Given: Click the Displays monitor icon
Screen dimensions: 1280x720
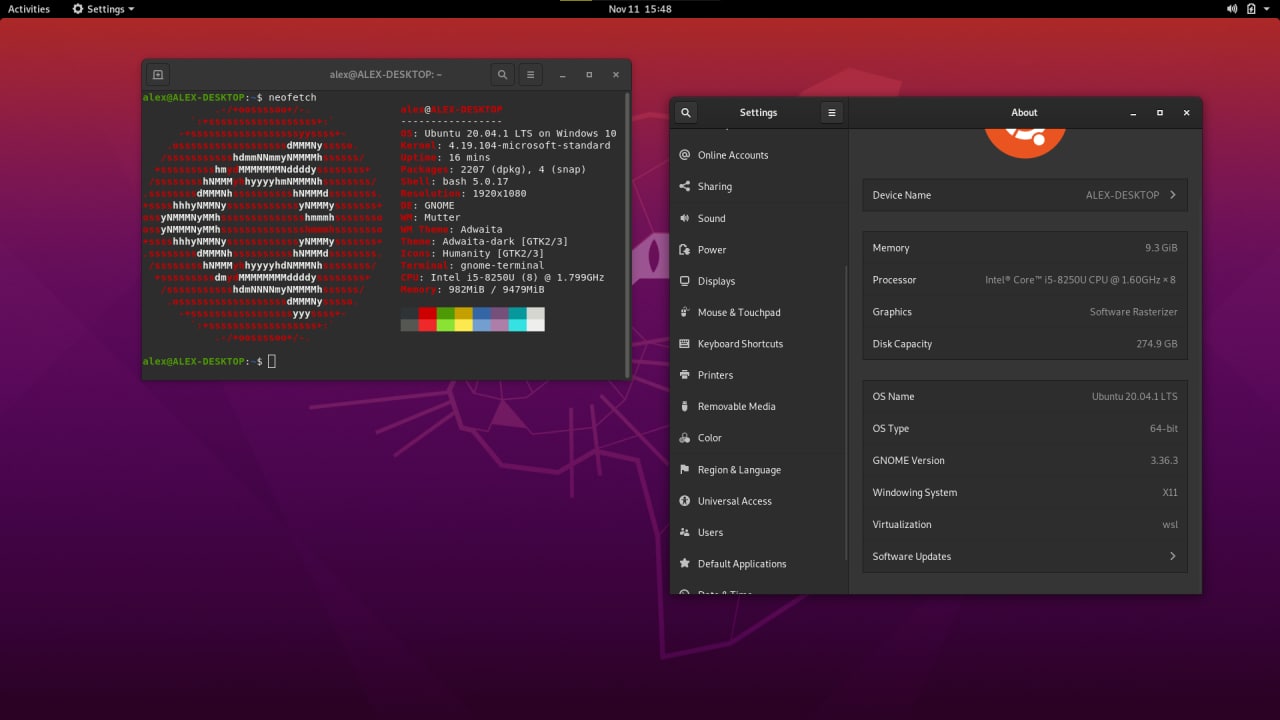Looking at the screenshot, I should pyautogui.click(x=685, y=281).
